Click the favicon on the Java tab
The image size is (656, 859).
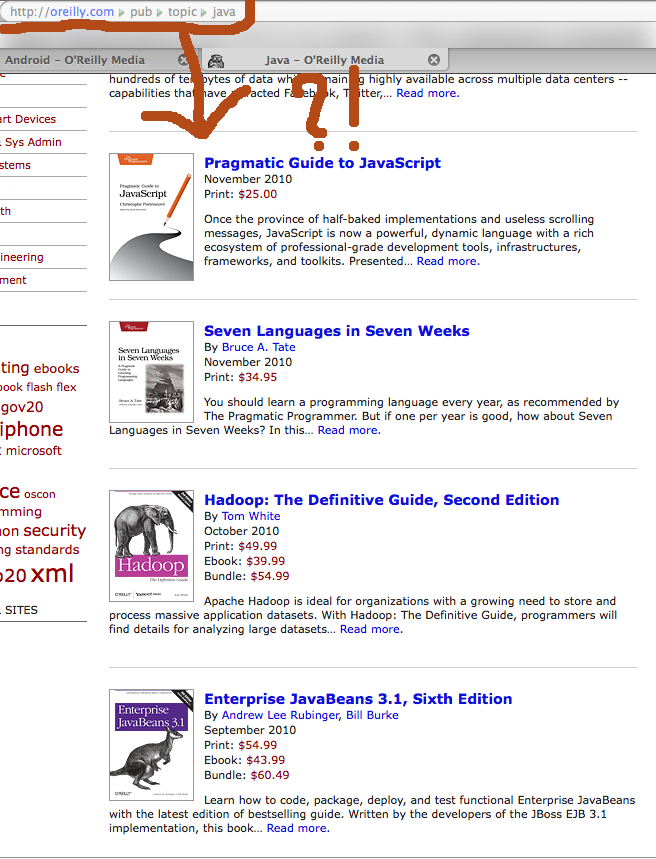216,60
